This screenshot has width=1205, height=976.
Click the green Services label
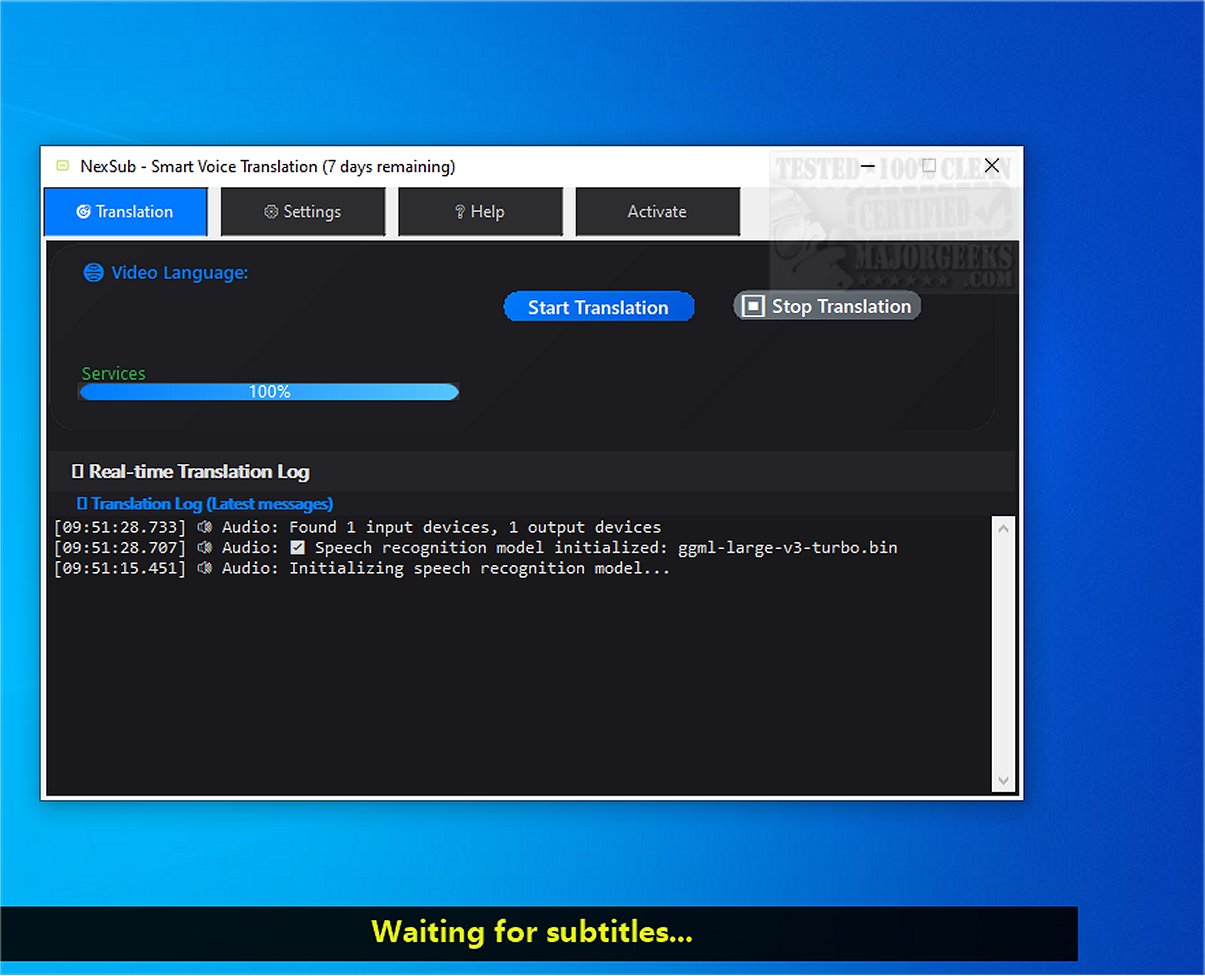(x=113, y=373)
